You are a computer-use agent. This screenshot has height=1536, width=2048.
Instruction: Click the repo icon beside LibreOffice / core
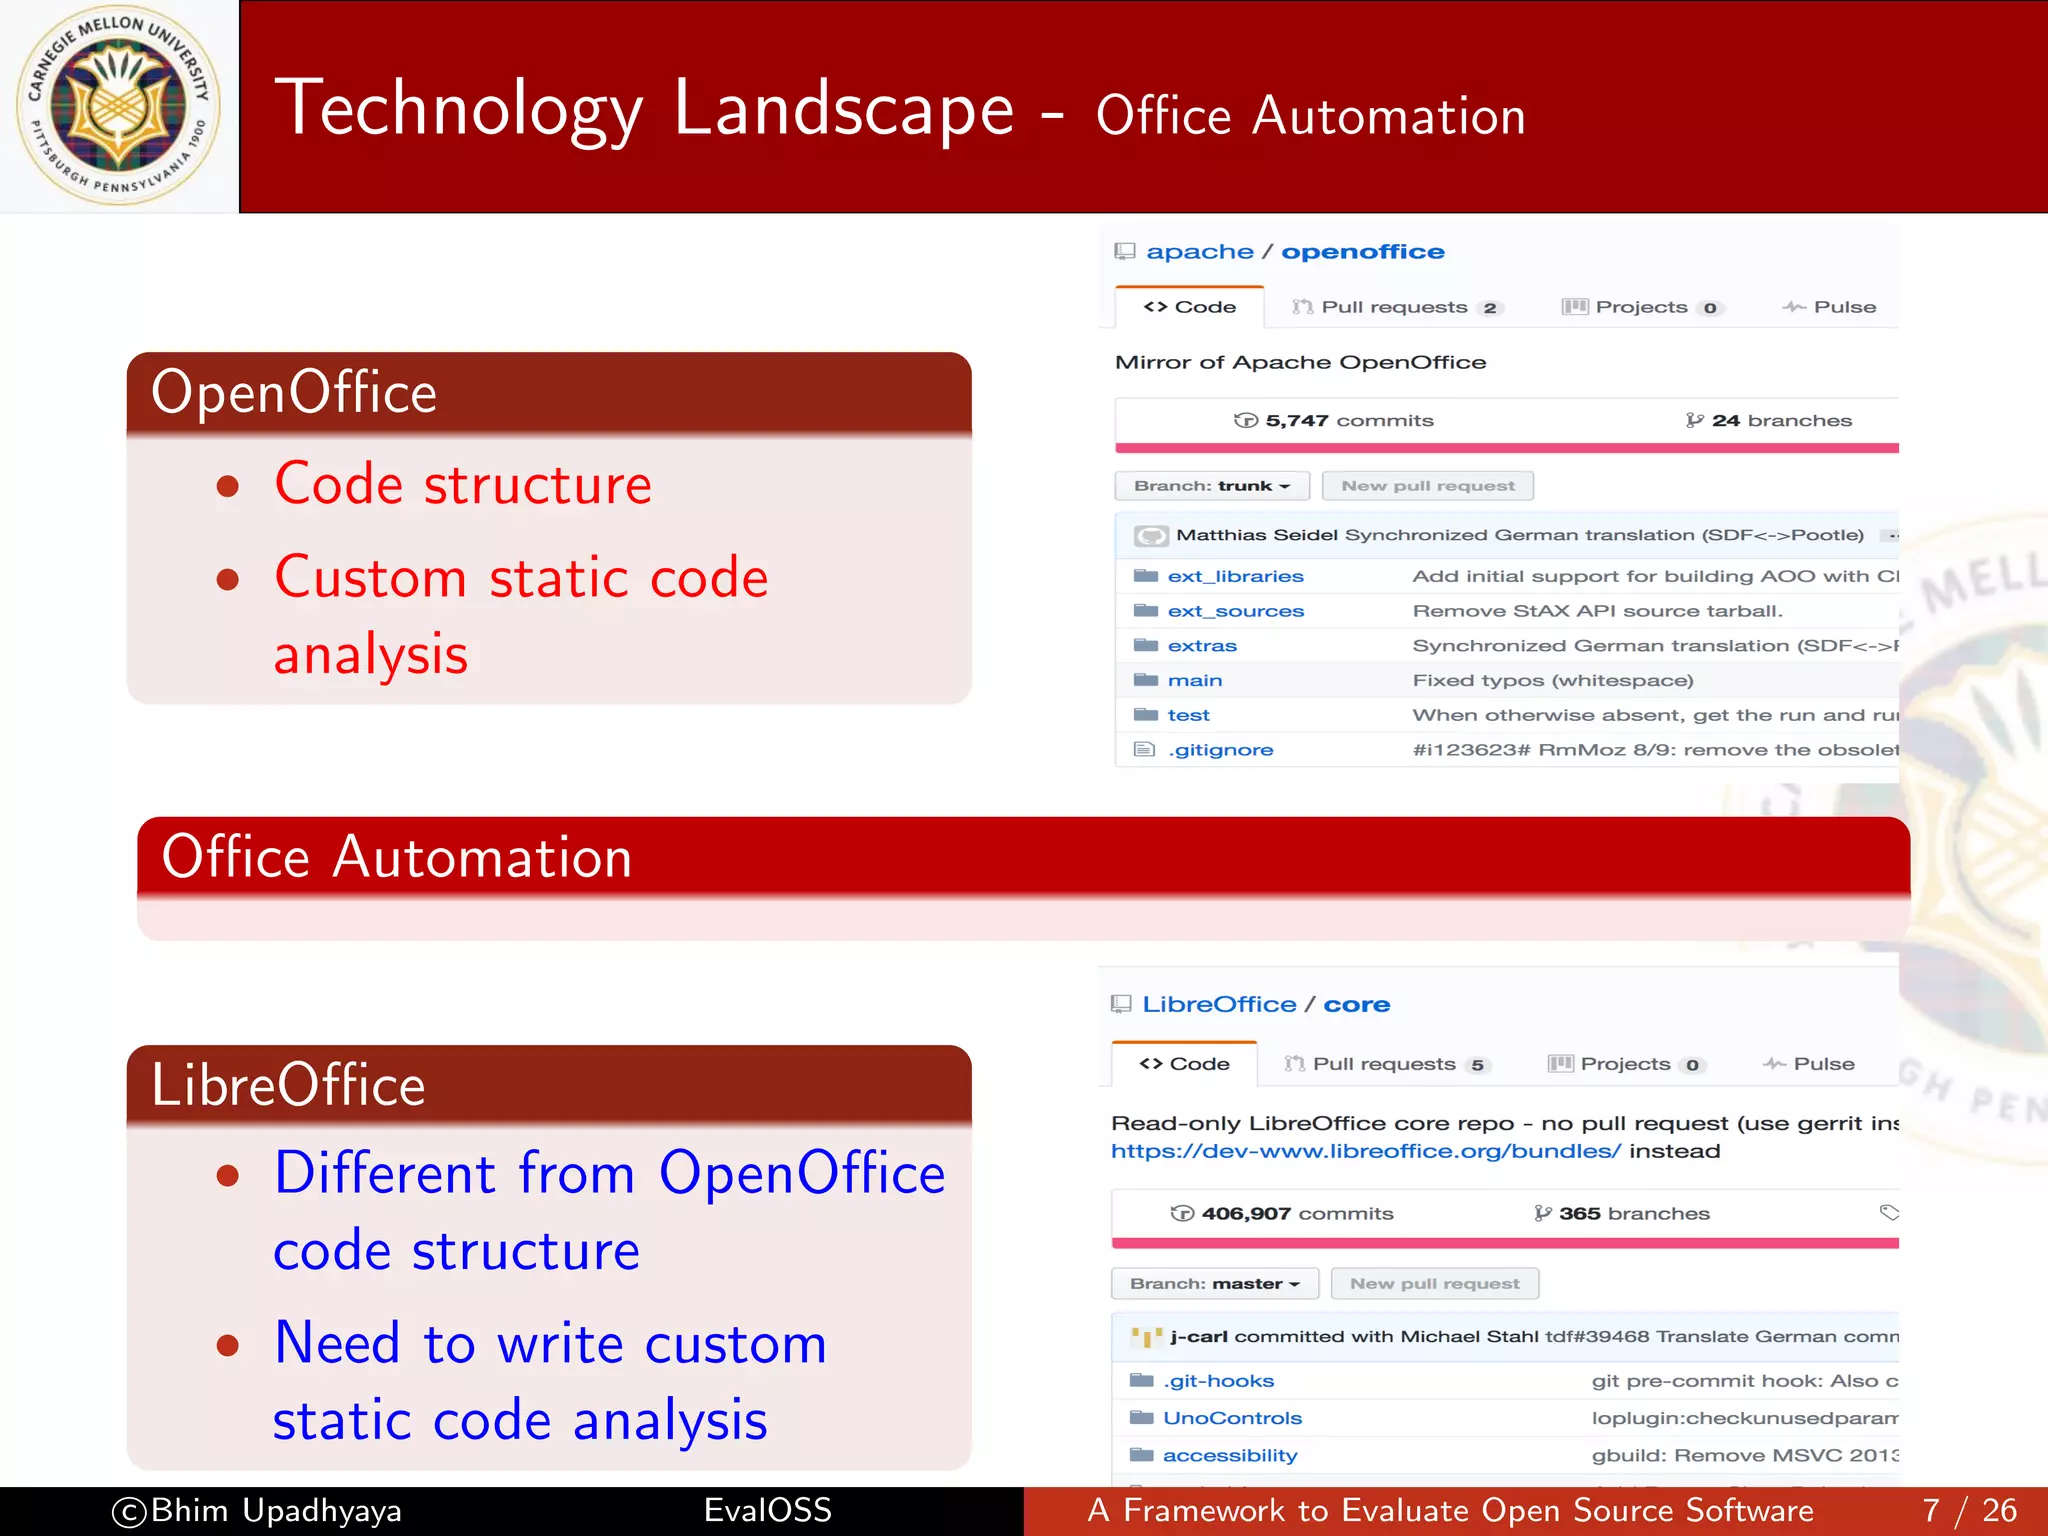1122,1004
